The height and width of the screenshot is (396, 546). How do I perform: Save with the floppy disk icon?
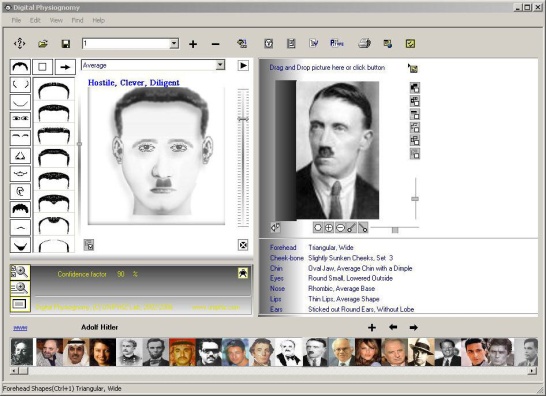pyautogui.click(x=65, y=44)
